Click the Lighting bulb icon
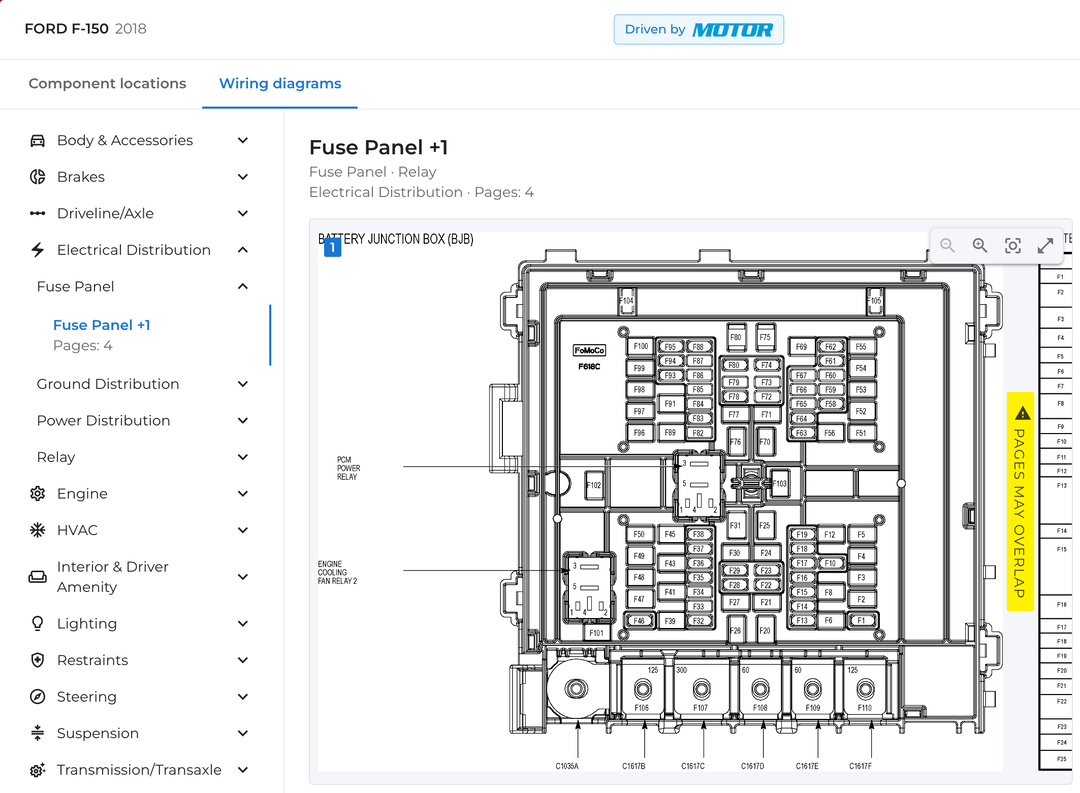 click(x=37, y=624)
